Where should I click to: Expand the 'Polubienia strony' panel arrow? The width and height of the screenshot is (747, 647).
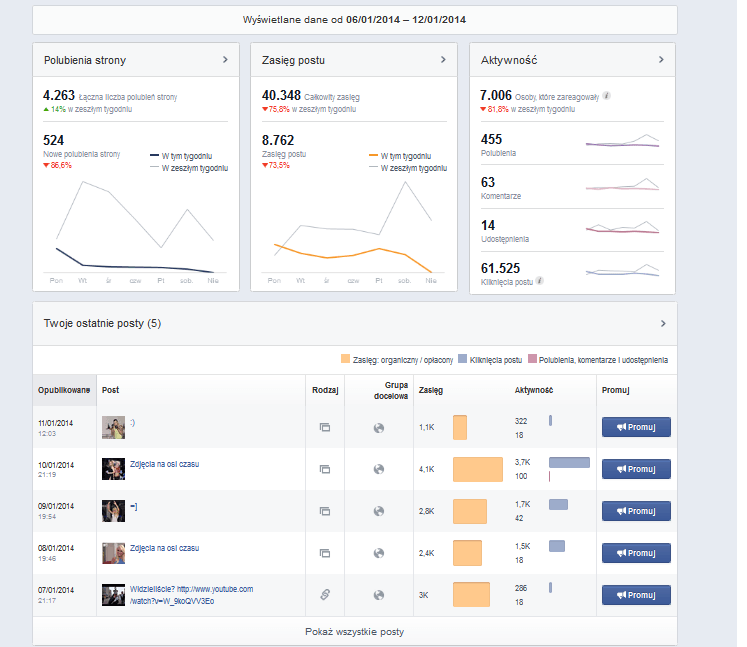[225, 60]
